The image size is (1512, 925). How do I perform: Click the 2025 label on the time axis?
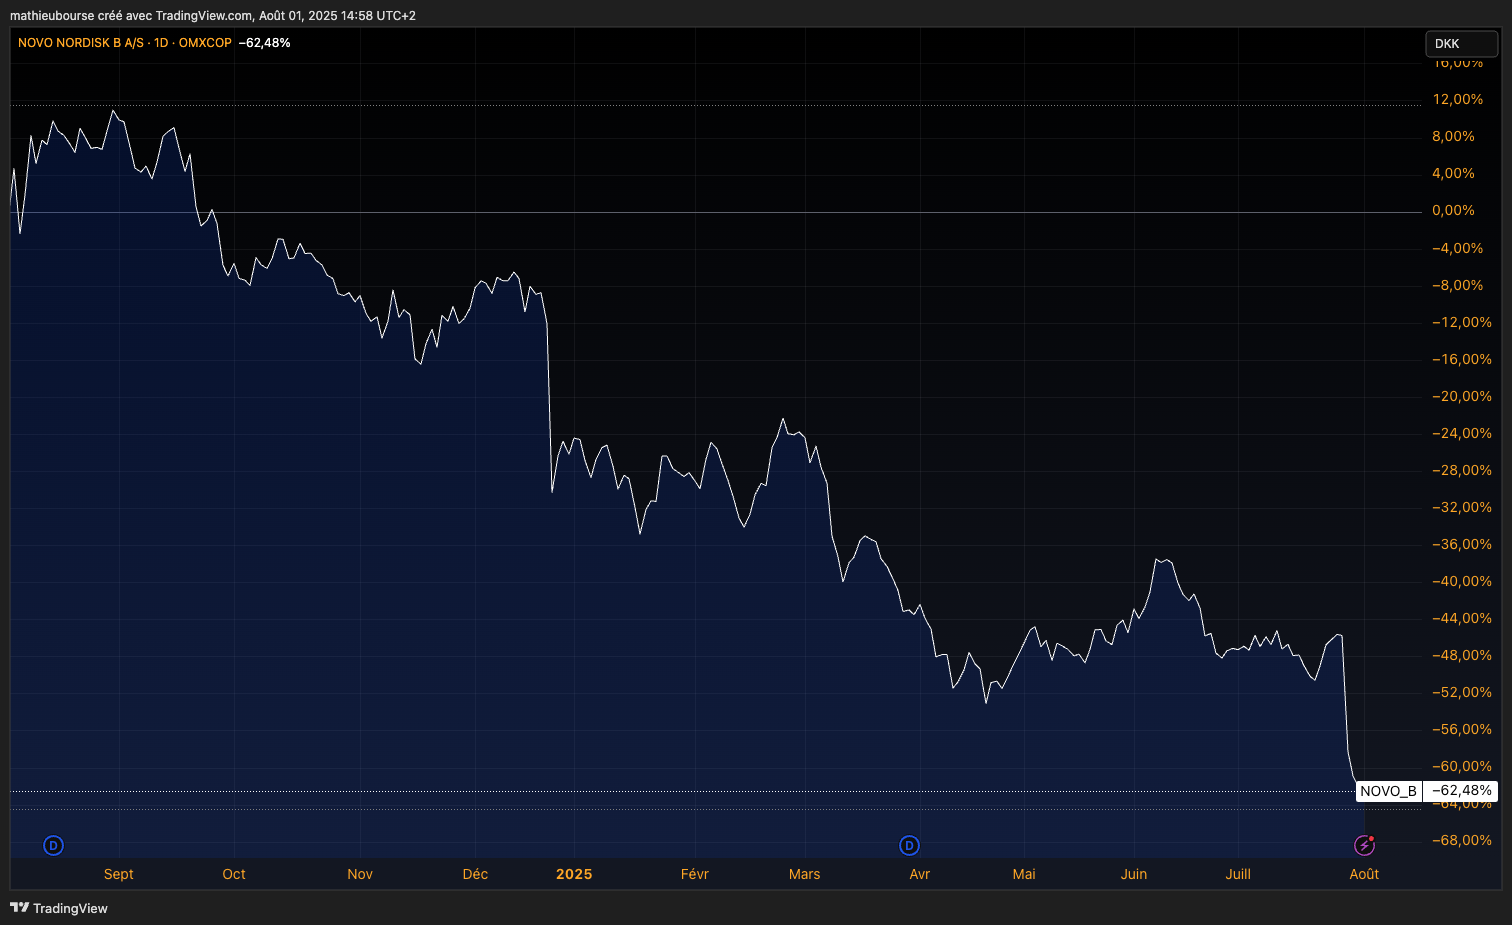pyautogui.click(x=574, y=874)
